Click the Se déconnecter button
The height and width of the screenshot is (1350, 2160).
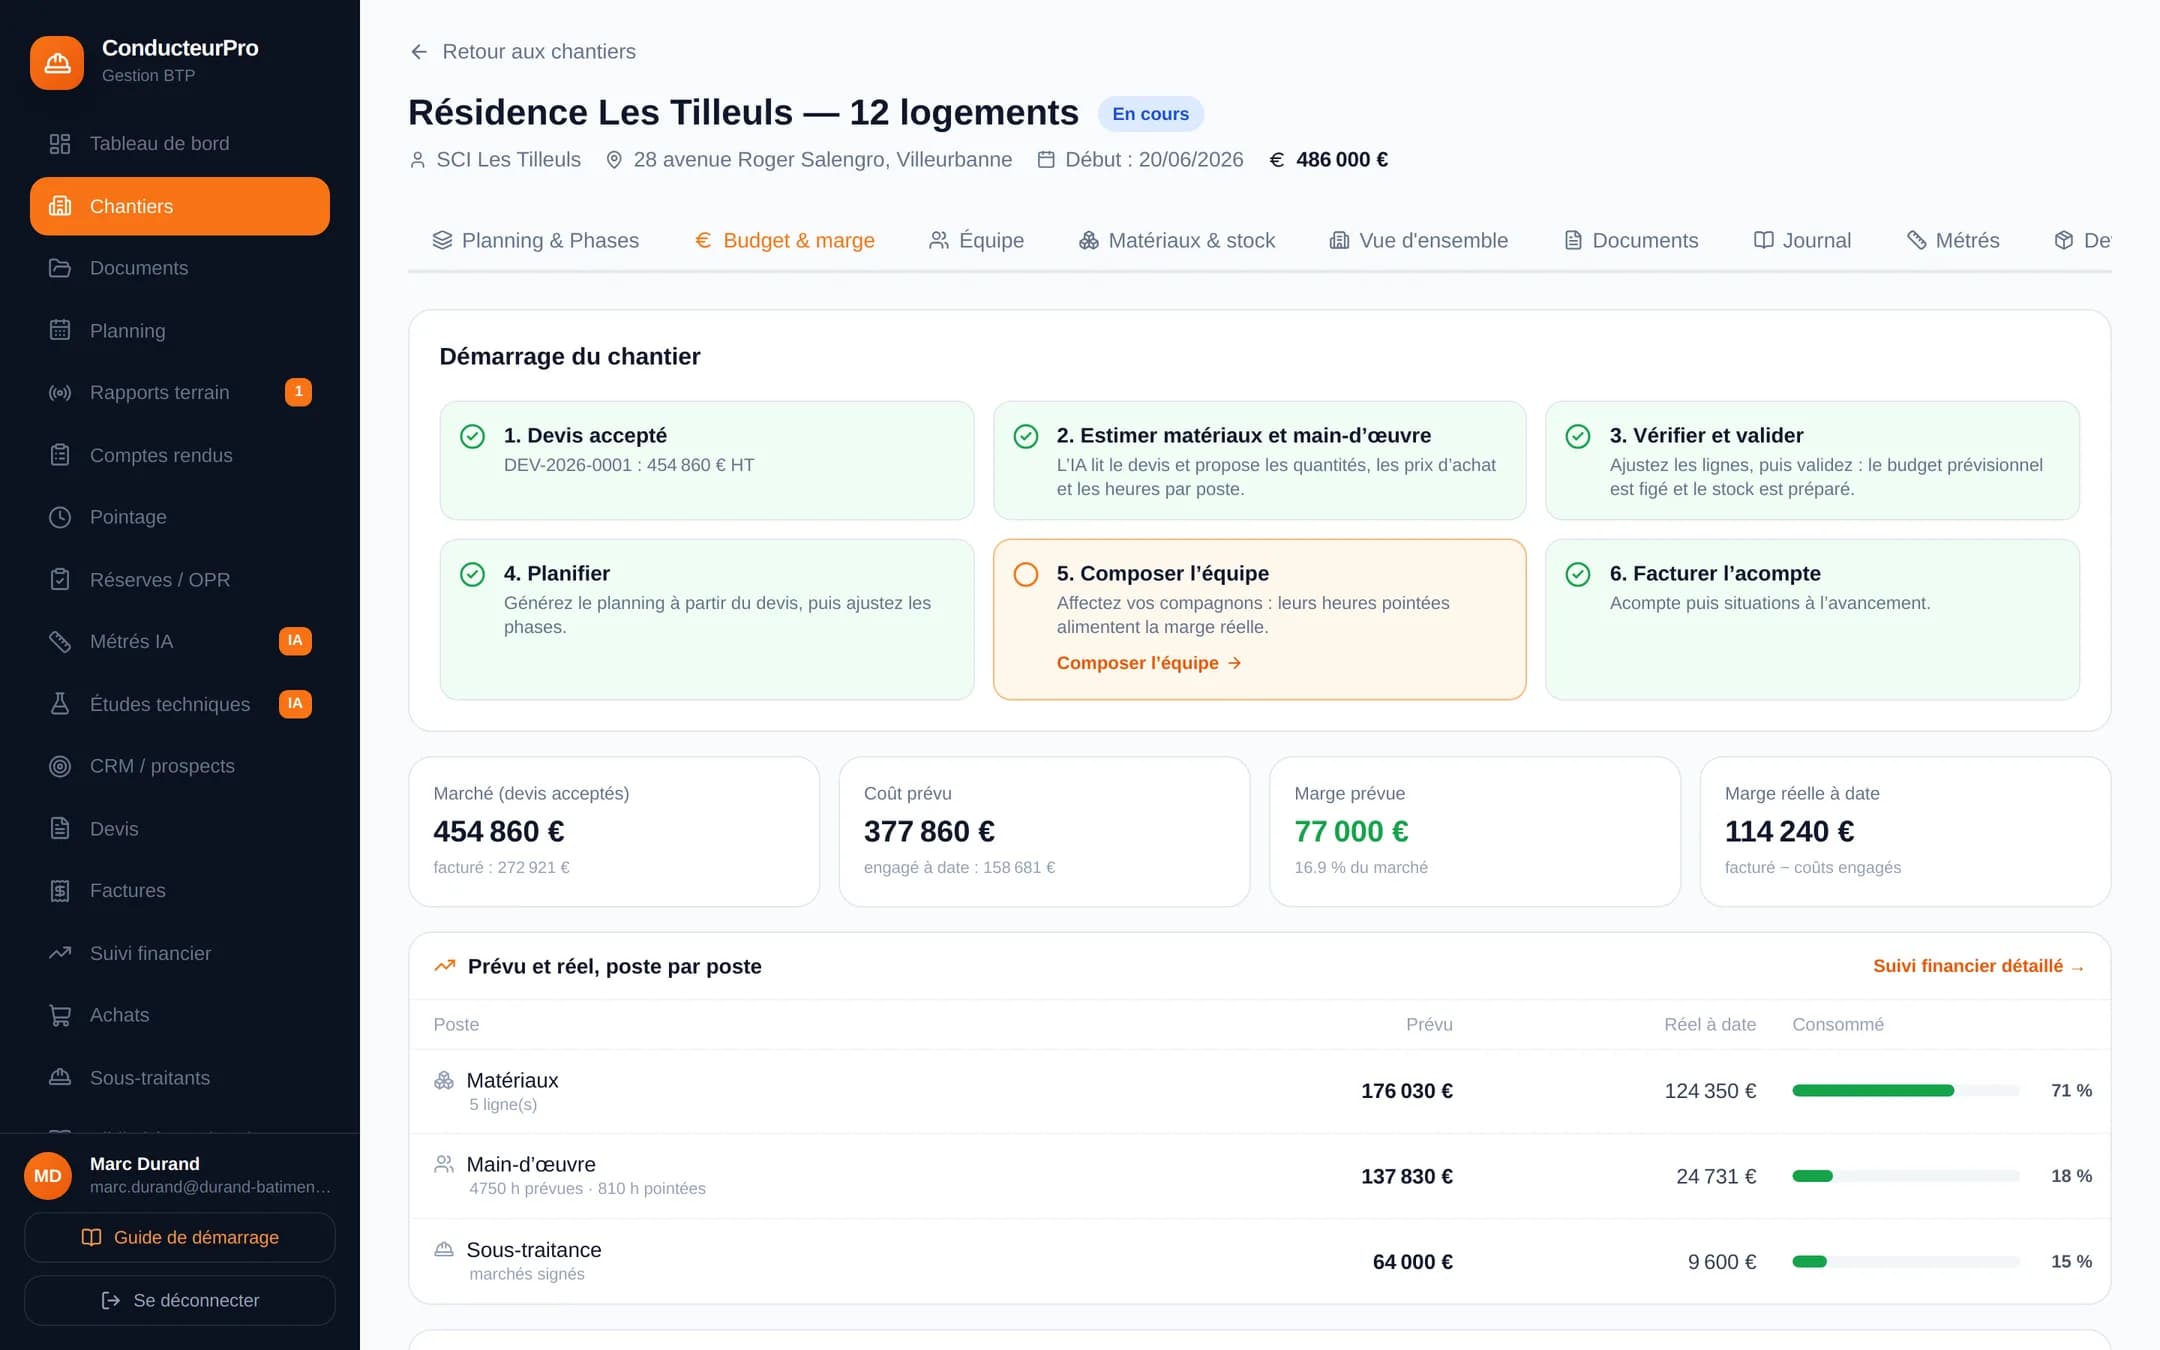click(x=180, y=1300)
